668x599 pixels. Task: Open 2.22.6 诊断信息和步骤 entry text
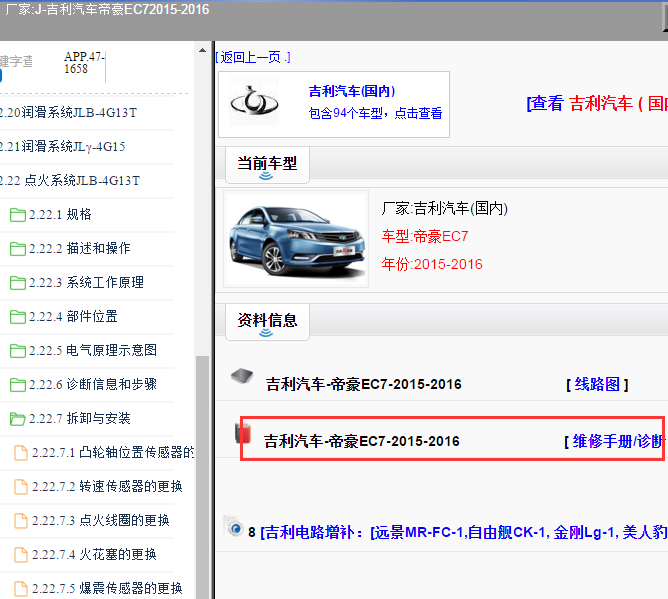coord(93,385)
